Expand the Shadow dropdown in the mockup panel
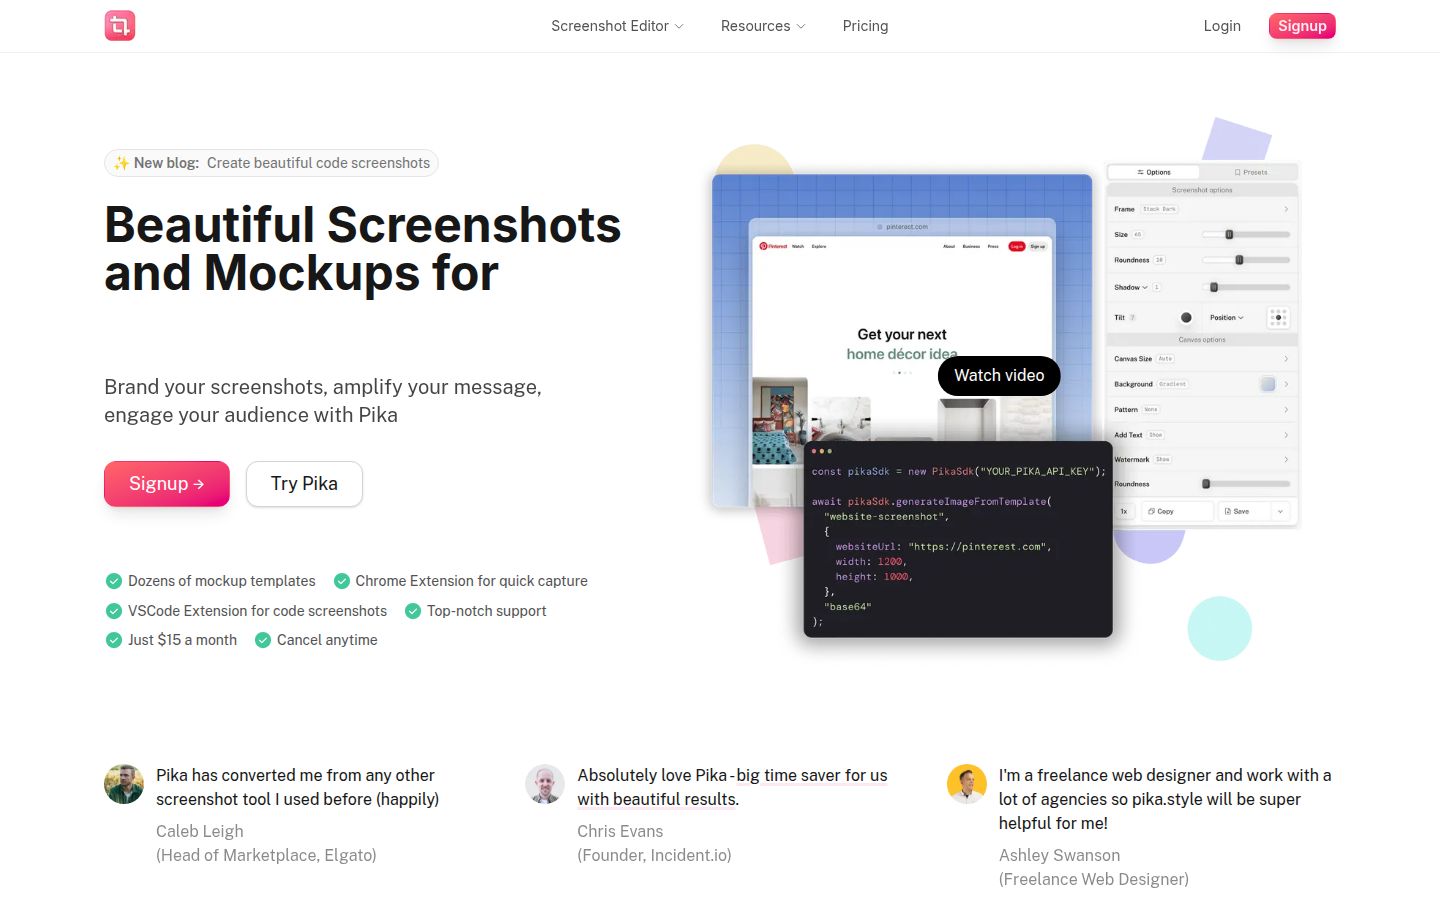The height and width of the screenshot is (900, 1440). click(x=1131, y=287)
